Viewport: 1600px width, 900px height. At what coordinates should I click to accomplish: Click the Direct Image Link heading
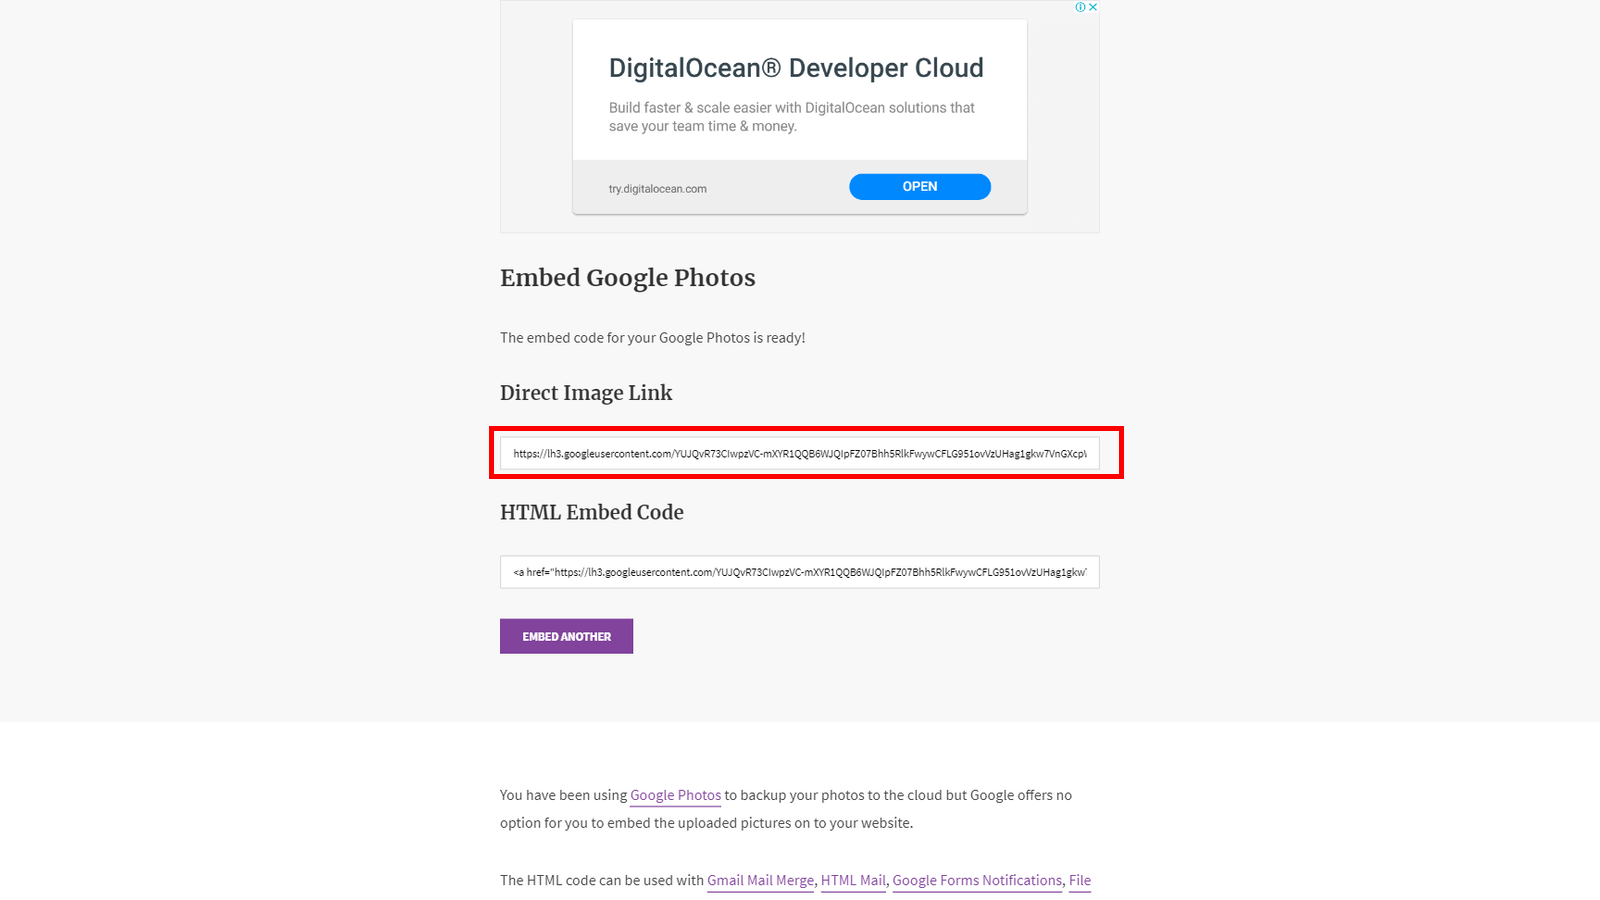tap(586, 393)
